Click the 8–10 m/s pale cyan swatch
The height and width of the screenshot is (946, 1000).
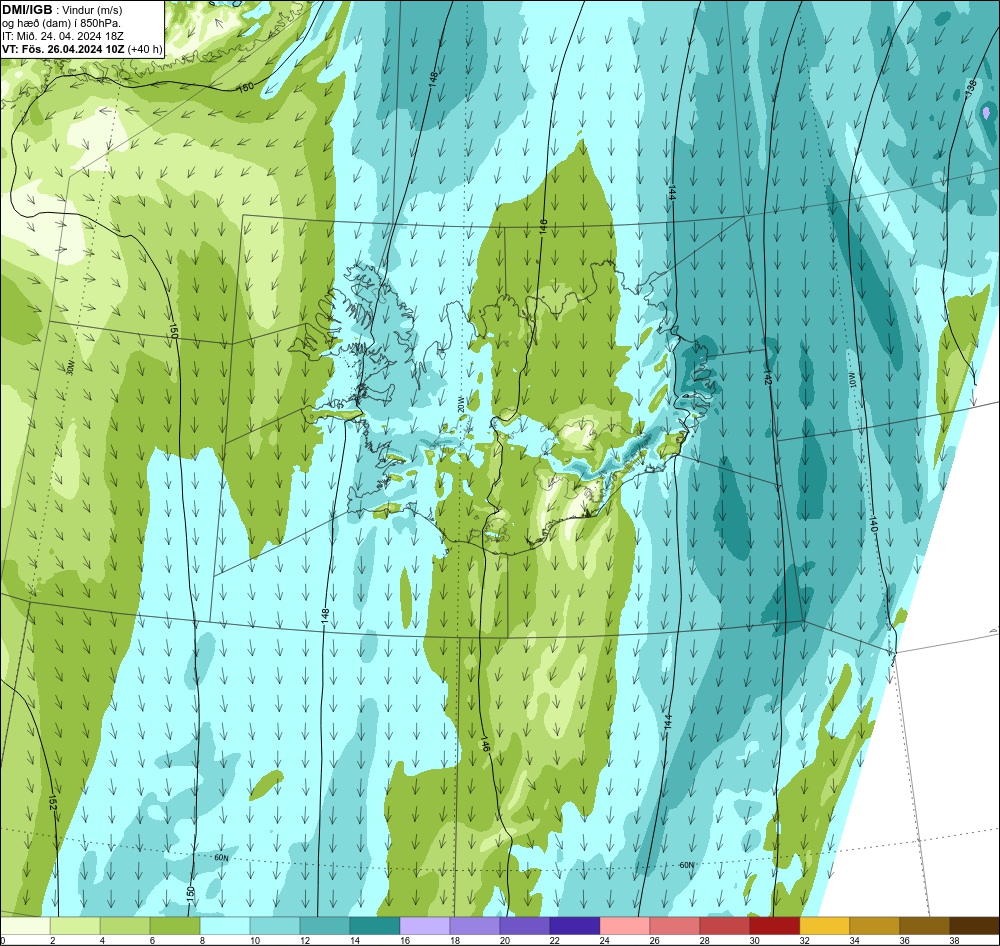point(225,926)
